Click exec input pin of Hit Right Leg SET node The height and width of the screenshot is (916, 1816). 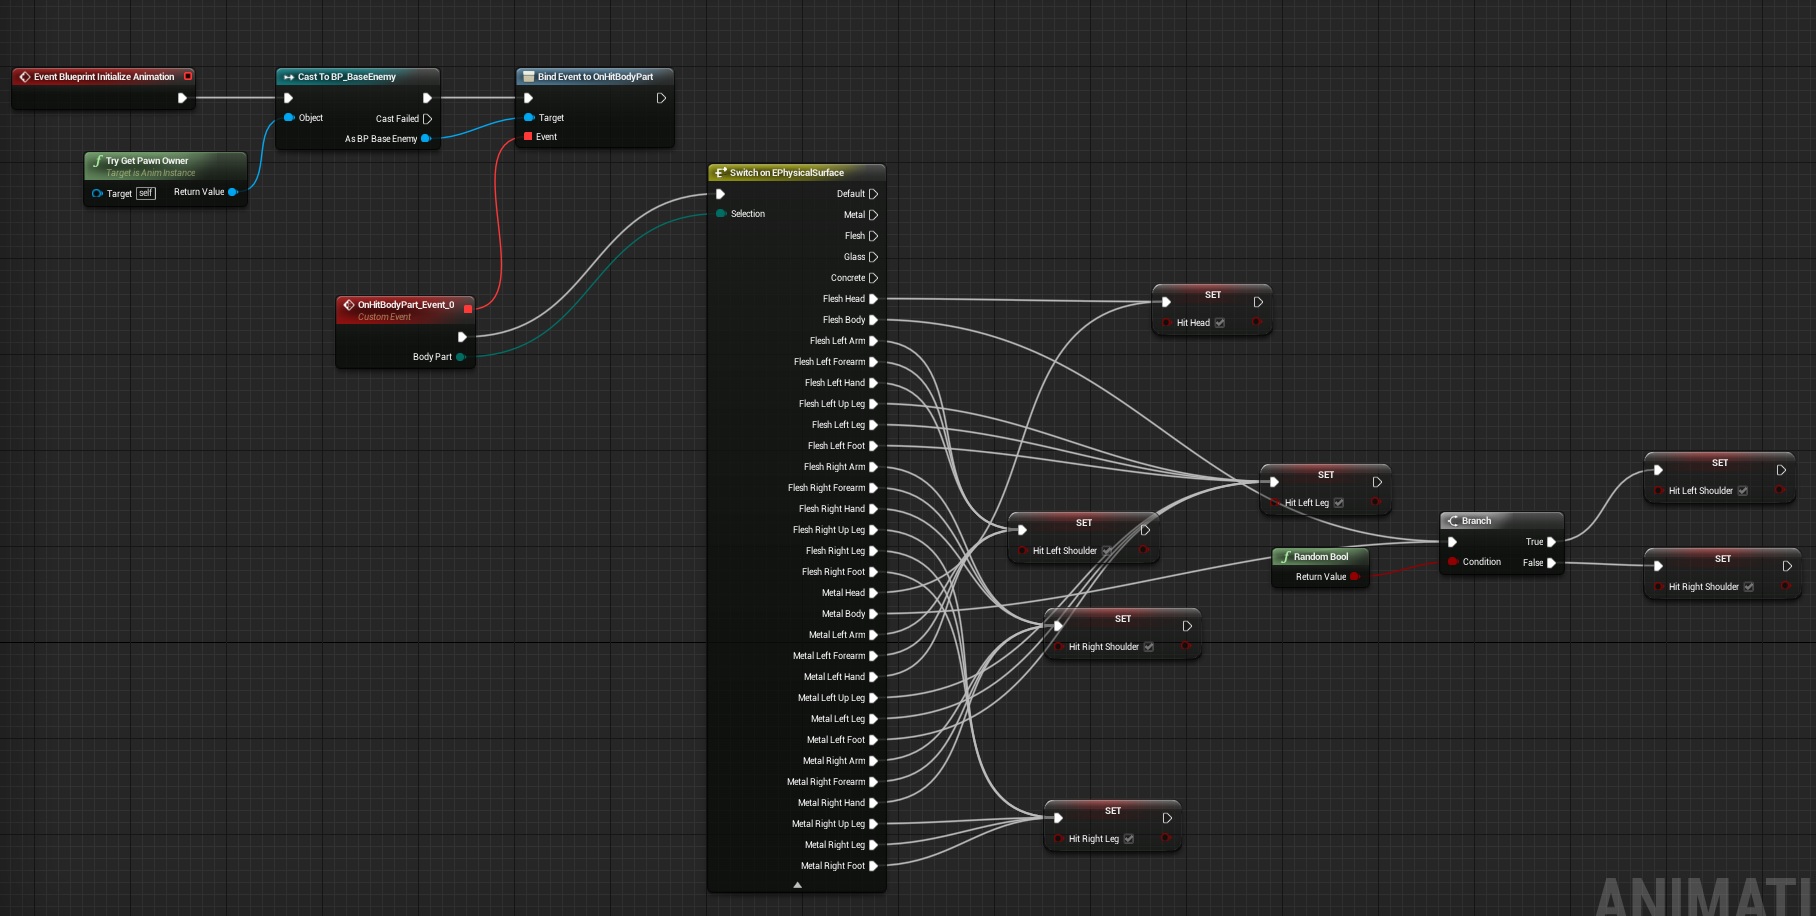click(1058, 818)
